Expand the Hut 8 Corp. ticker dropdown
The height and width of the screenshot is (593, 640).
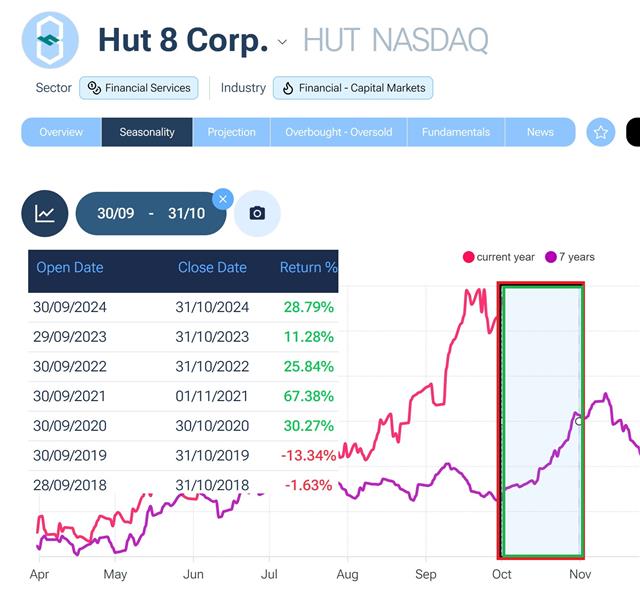(282, 42)
